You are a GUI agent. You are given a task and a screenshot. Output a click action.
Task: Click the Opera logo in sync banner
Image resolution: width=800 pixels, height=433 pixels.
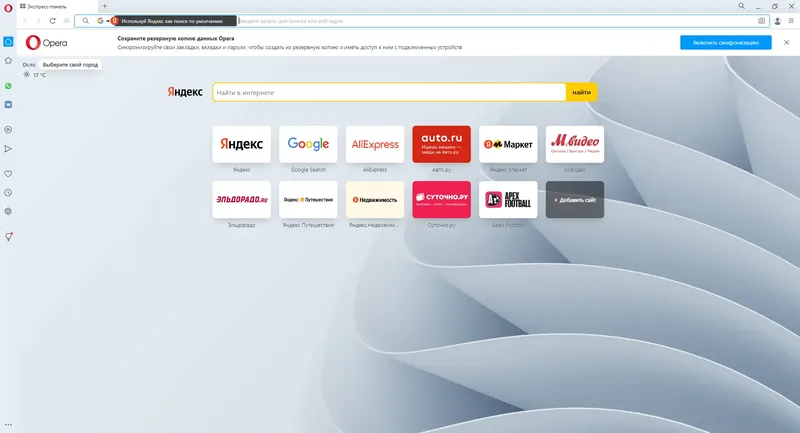pos(46,43)
